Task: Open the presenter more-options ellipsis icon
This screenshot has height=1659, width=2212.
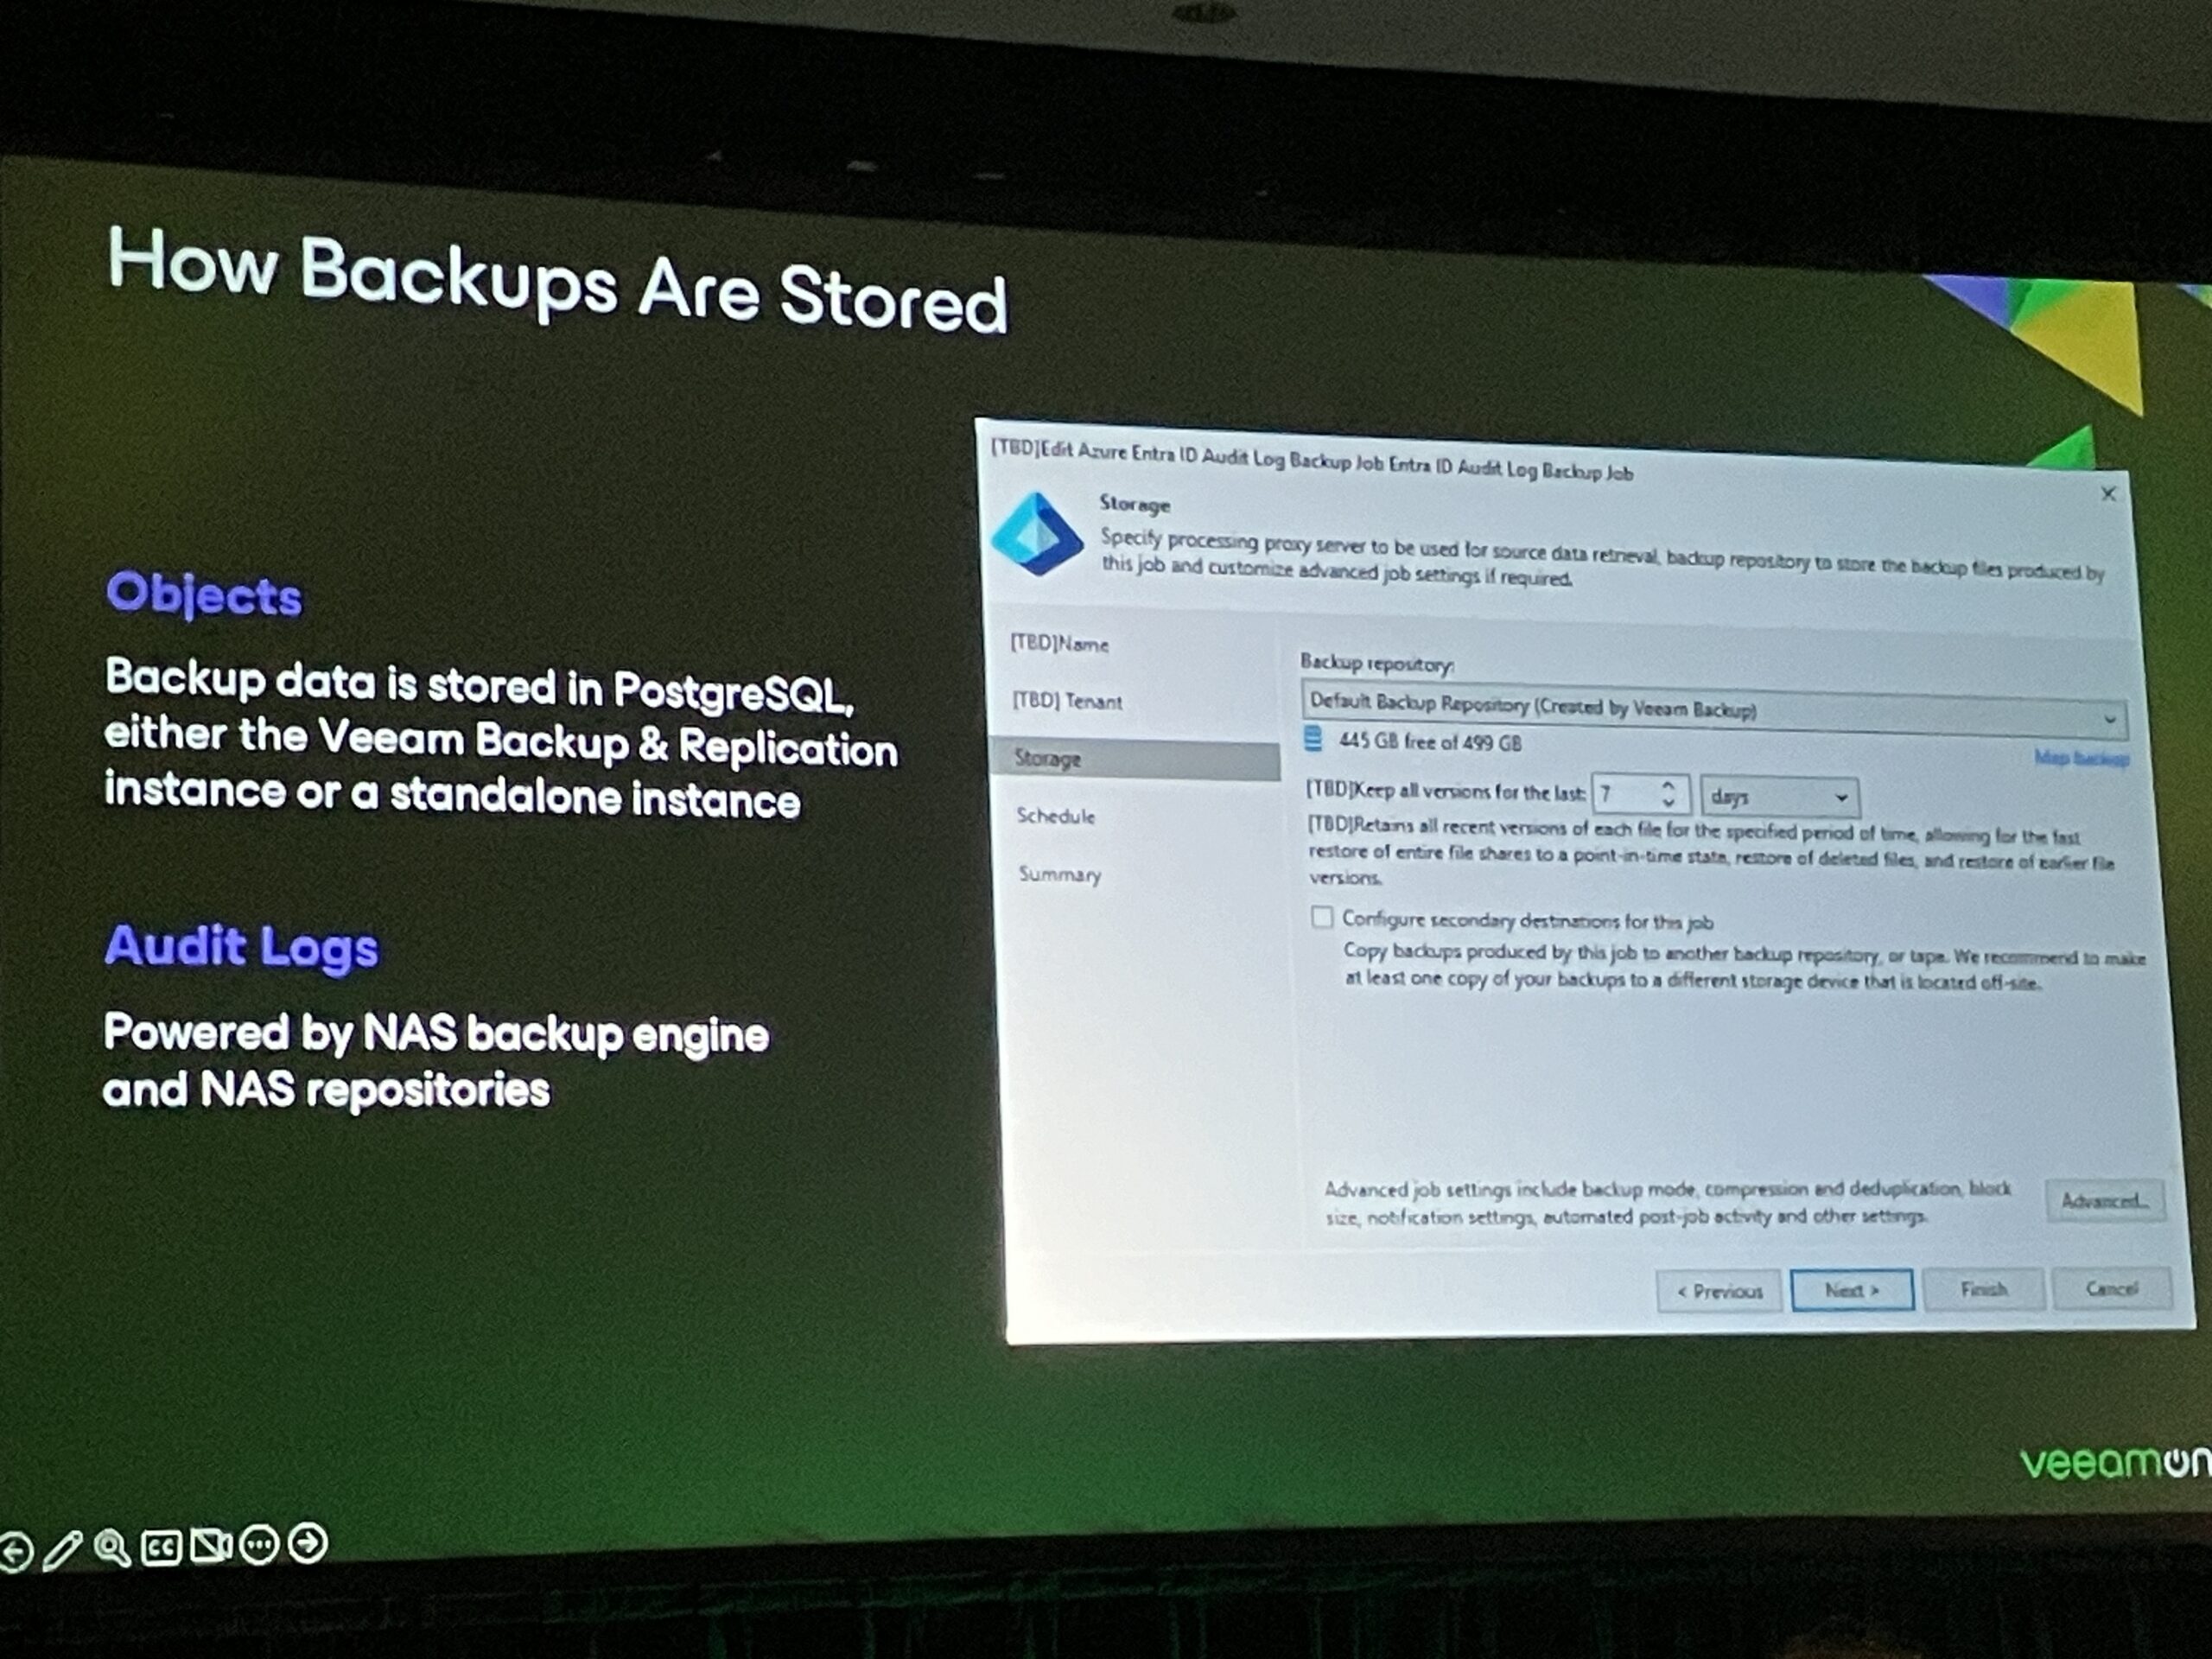Action: pos(260,1544)
